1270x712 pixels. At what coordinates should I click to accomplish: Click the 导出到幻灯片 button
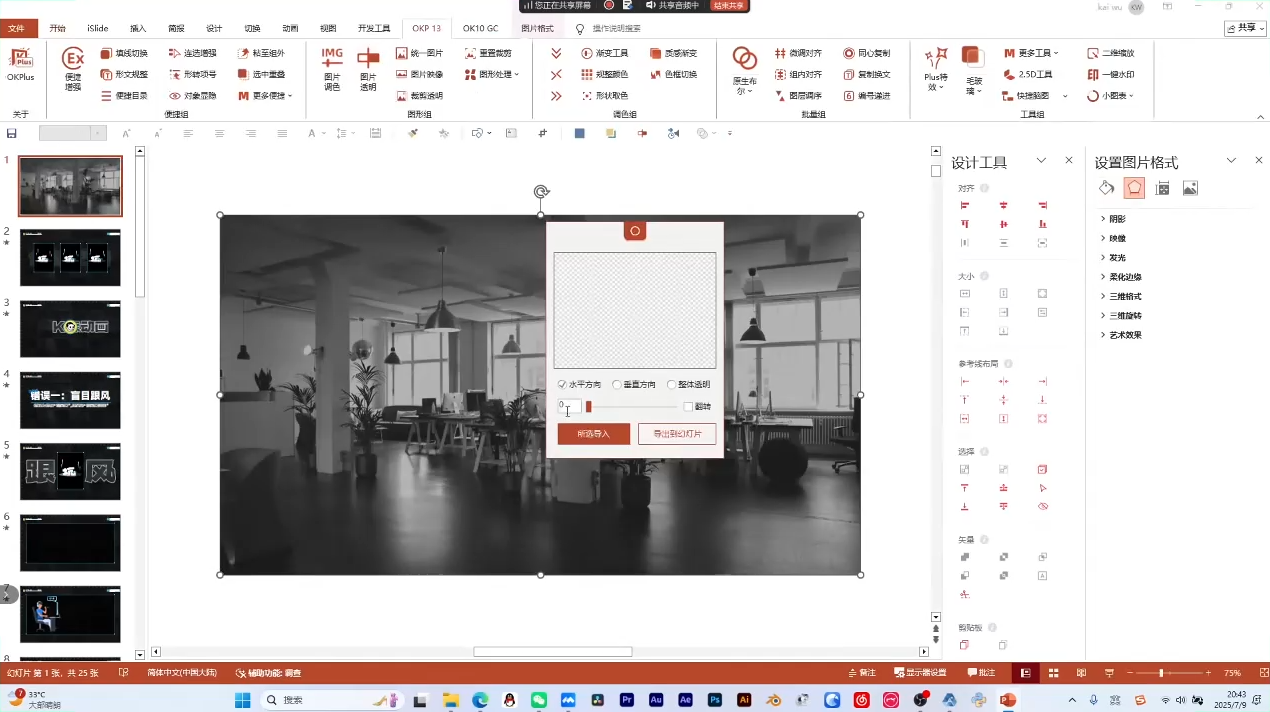pos(677,434)
